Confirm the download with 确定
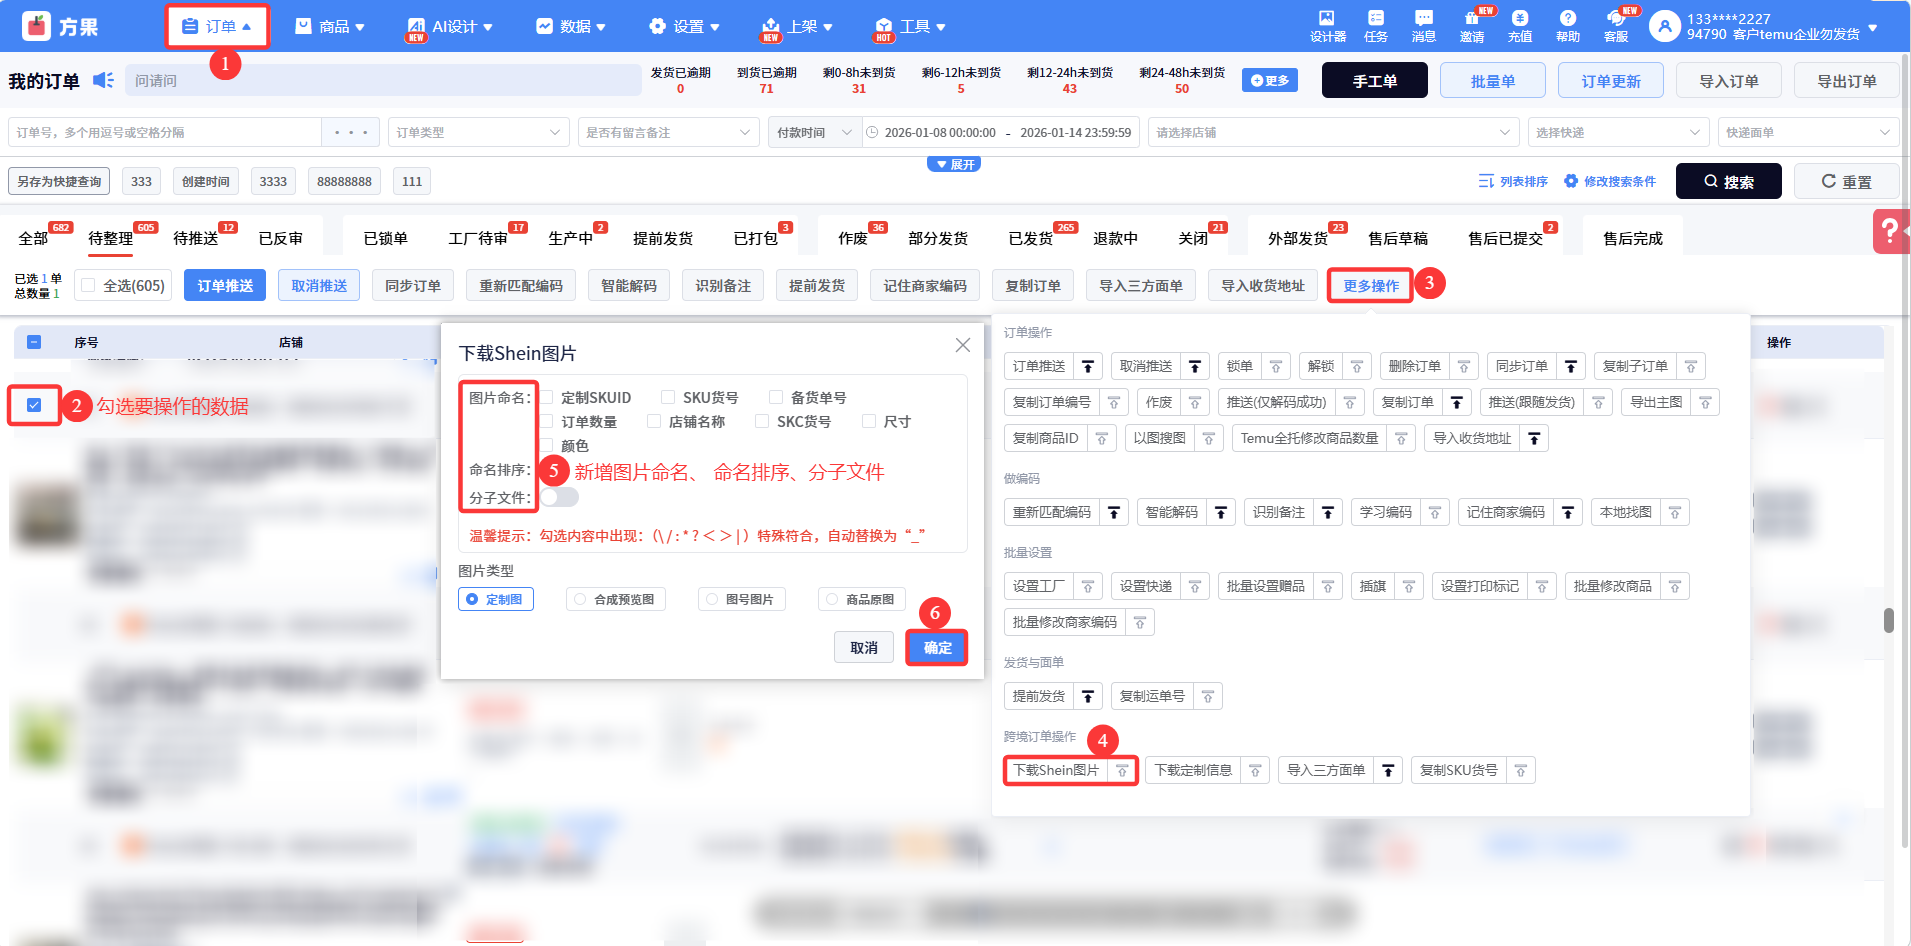Viewport: 1911px width, 946px height. 937,648
